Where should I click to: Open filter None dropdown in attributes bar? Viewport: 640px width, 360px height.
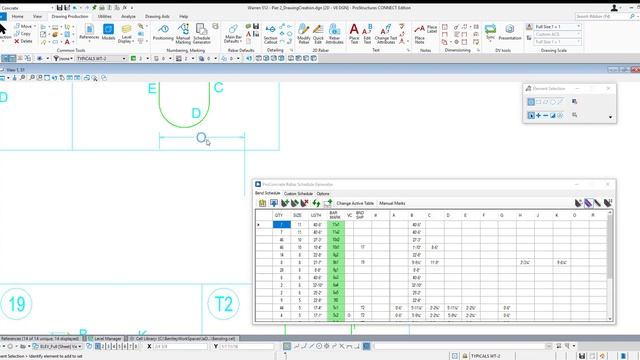63,59
